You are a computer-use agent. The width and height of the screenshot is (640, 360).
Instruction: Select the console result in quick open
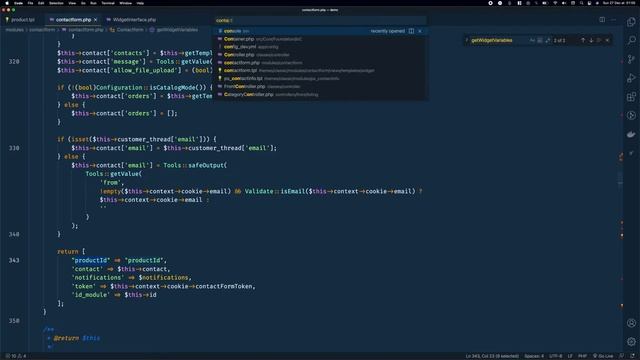(x=320, y=31)
